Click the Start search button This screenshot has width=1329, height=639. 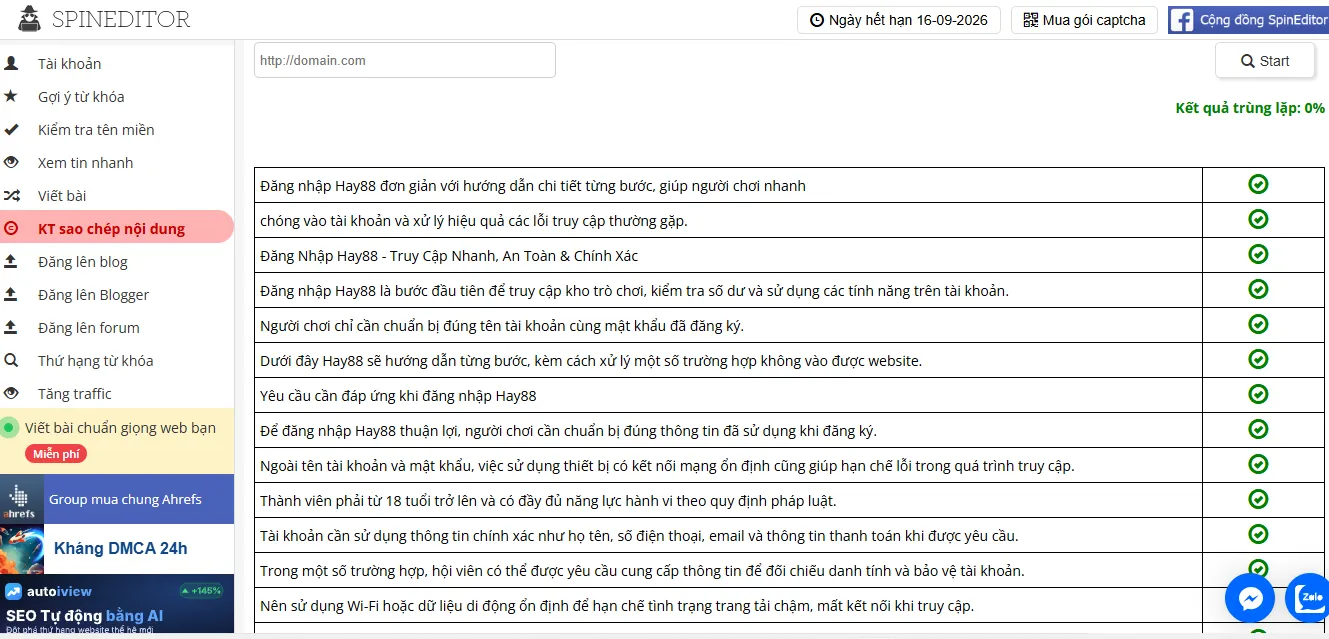point(1265,61)
